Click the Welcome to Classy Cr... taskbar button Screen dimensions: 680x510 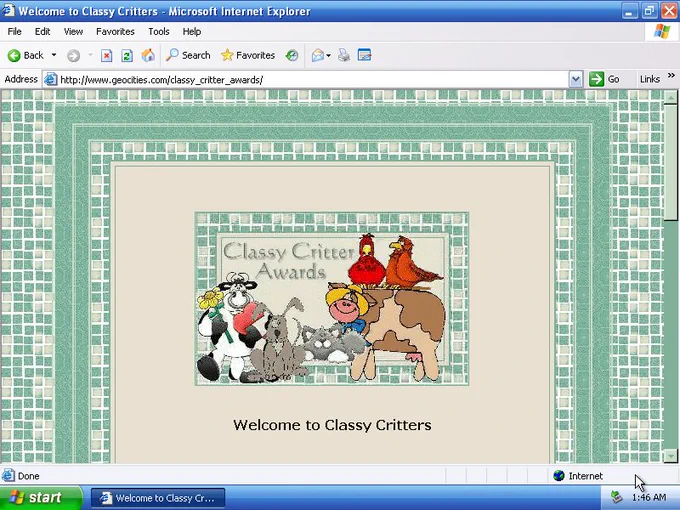(x=158, y=498)
